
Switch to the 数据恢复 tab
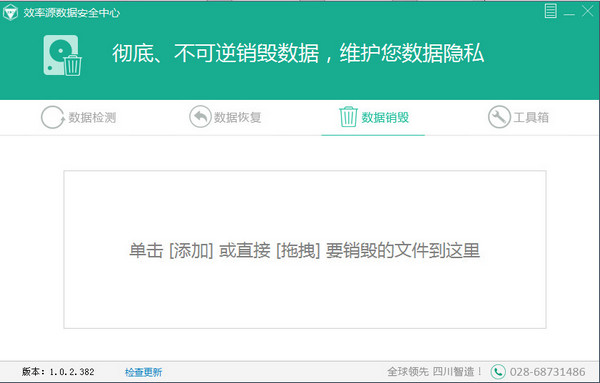(x=225, y=117)
